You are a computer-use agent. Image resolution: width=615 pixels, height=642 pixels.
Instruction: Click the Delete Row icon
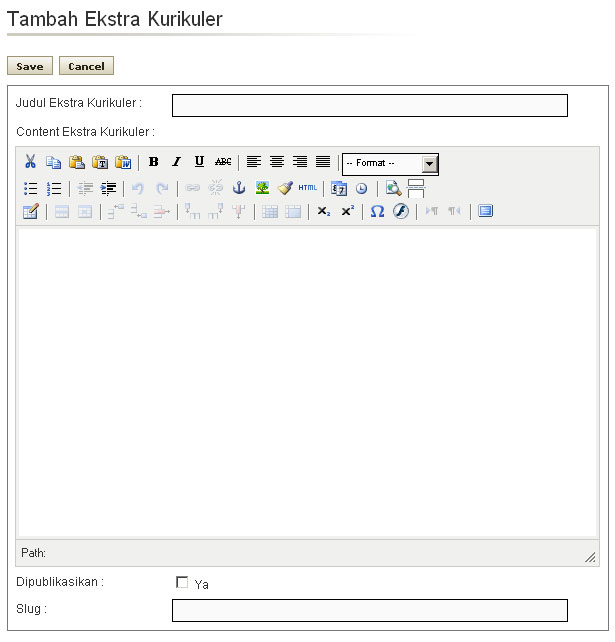pyautogui.click(x=162, y=212)
